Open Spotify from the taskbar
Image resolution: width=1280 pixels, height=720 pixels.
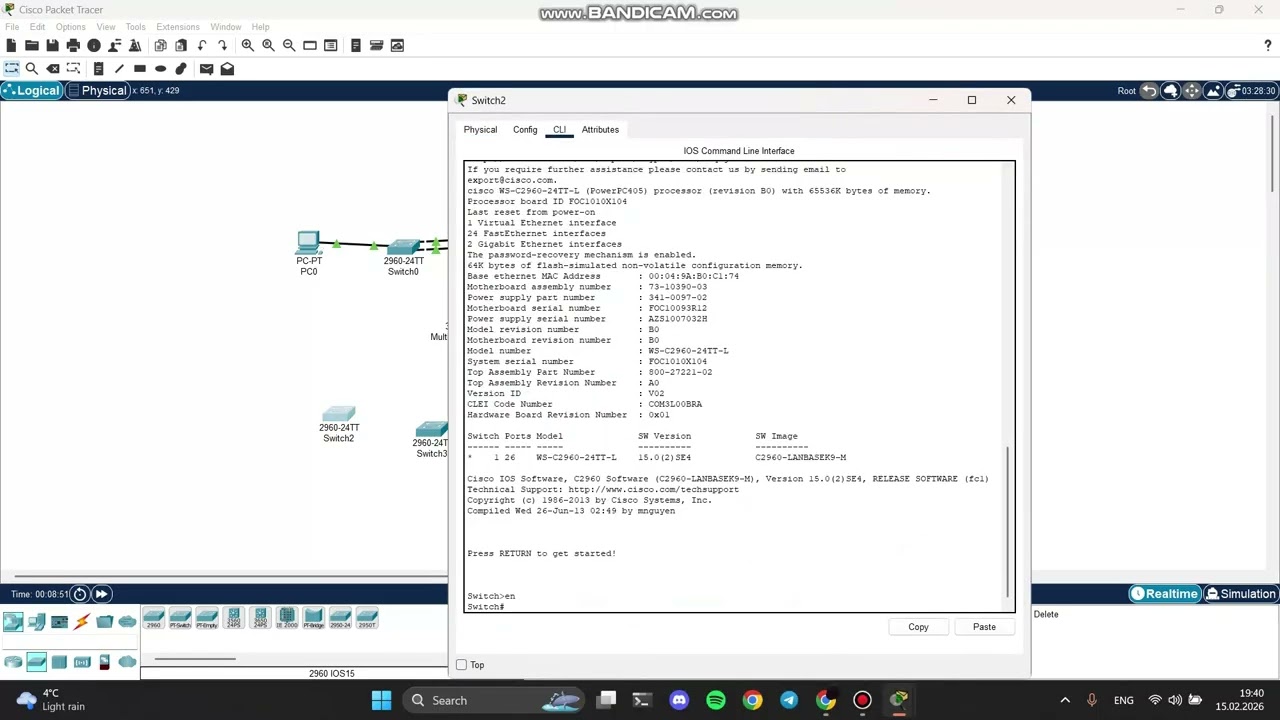pos(716,700)
